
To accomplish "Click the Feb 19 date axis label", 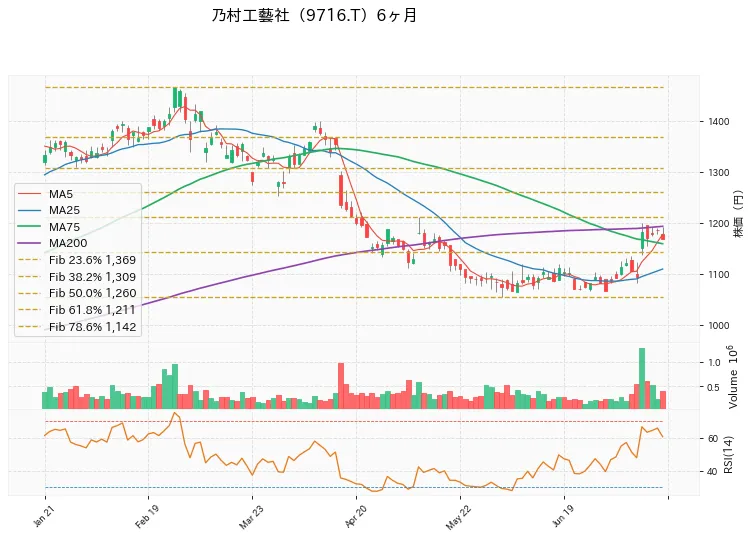I will click(146, 517).
